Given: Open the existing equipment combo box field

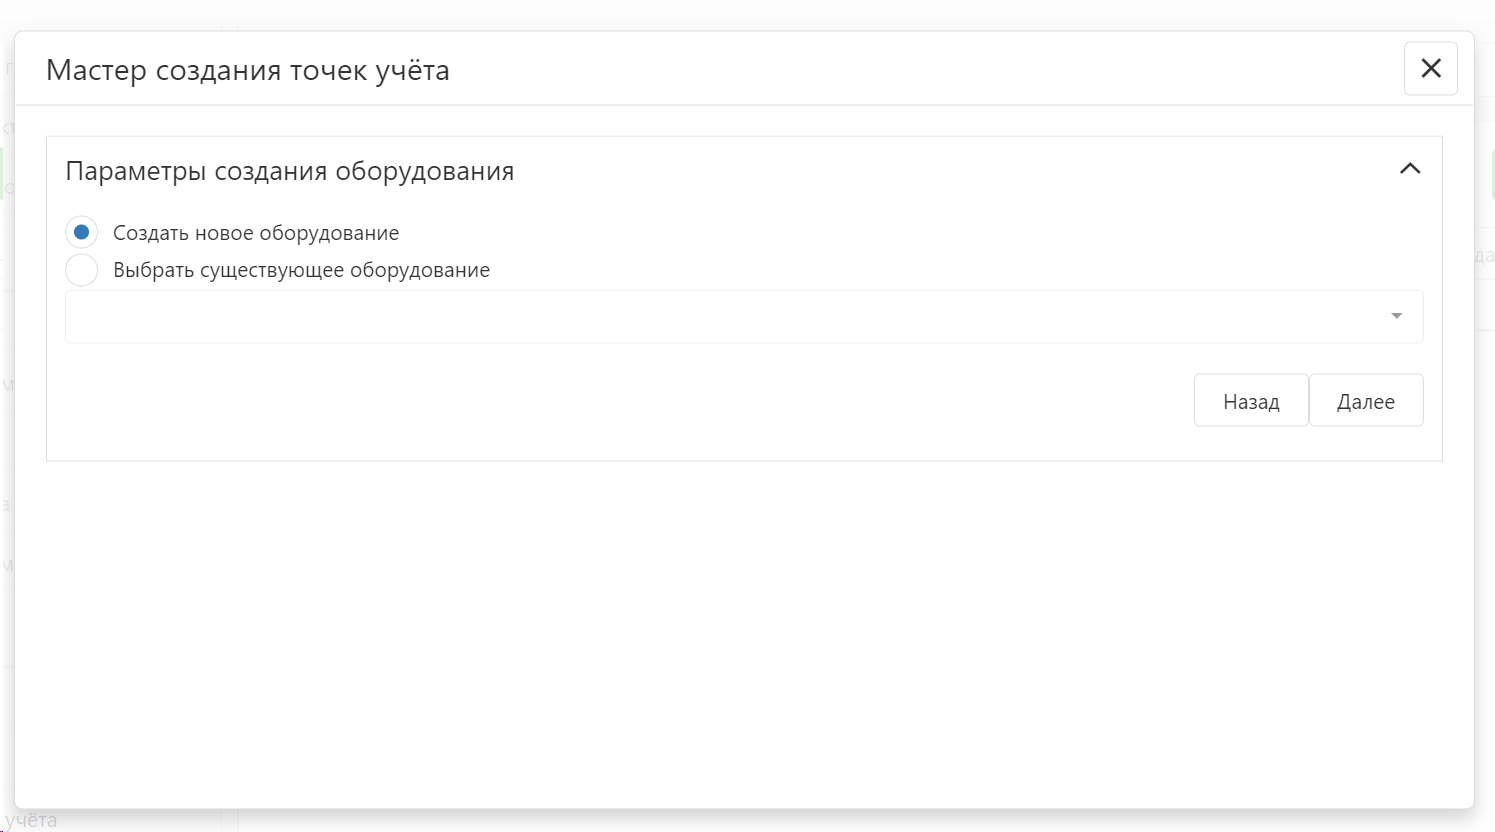Looking at the screenshot, I should click(x=720, y=316).
